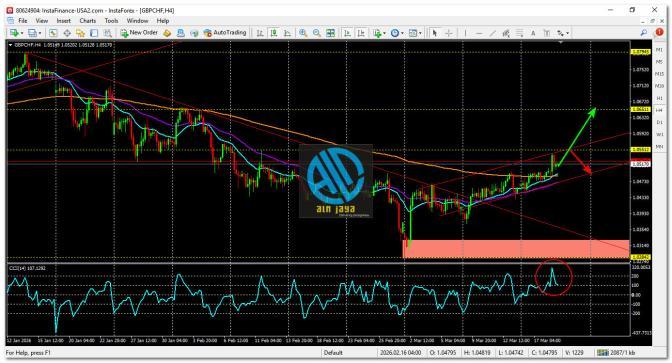This screenshot has height=363, width=672.
Task: Open the Help menu
Action: [163, 21]
